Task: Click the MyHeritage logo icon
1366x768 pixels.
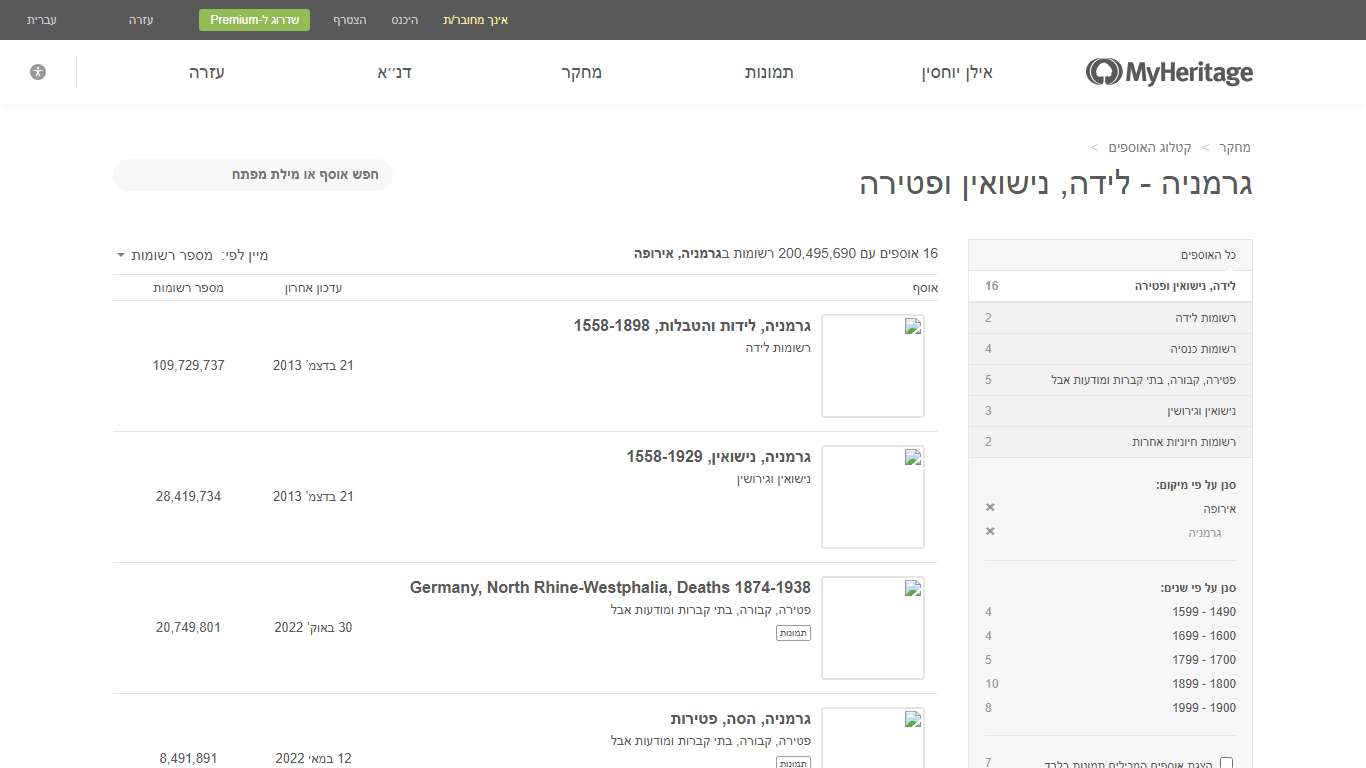Action: [1104, 72]
